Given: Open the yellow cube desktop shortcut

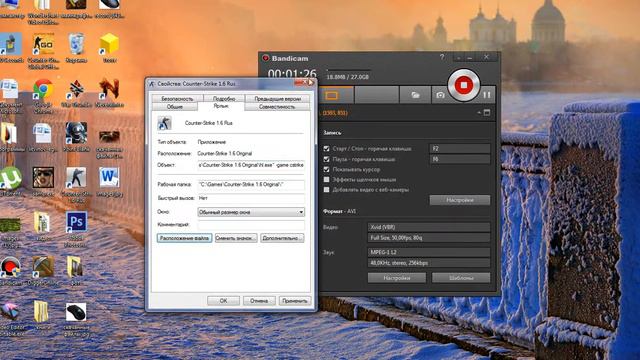Looking at the screenshot, I should (109, 44).
